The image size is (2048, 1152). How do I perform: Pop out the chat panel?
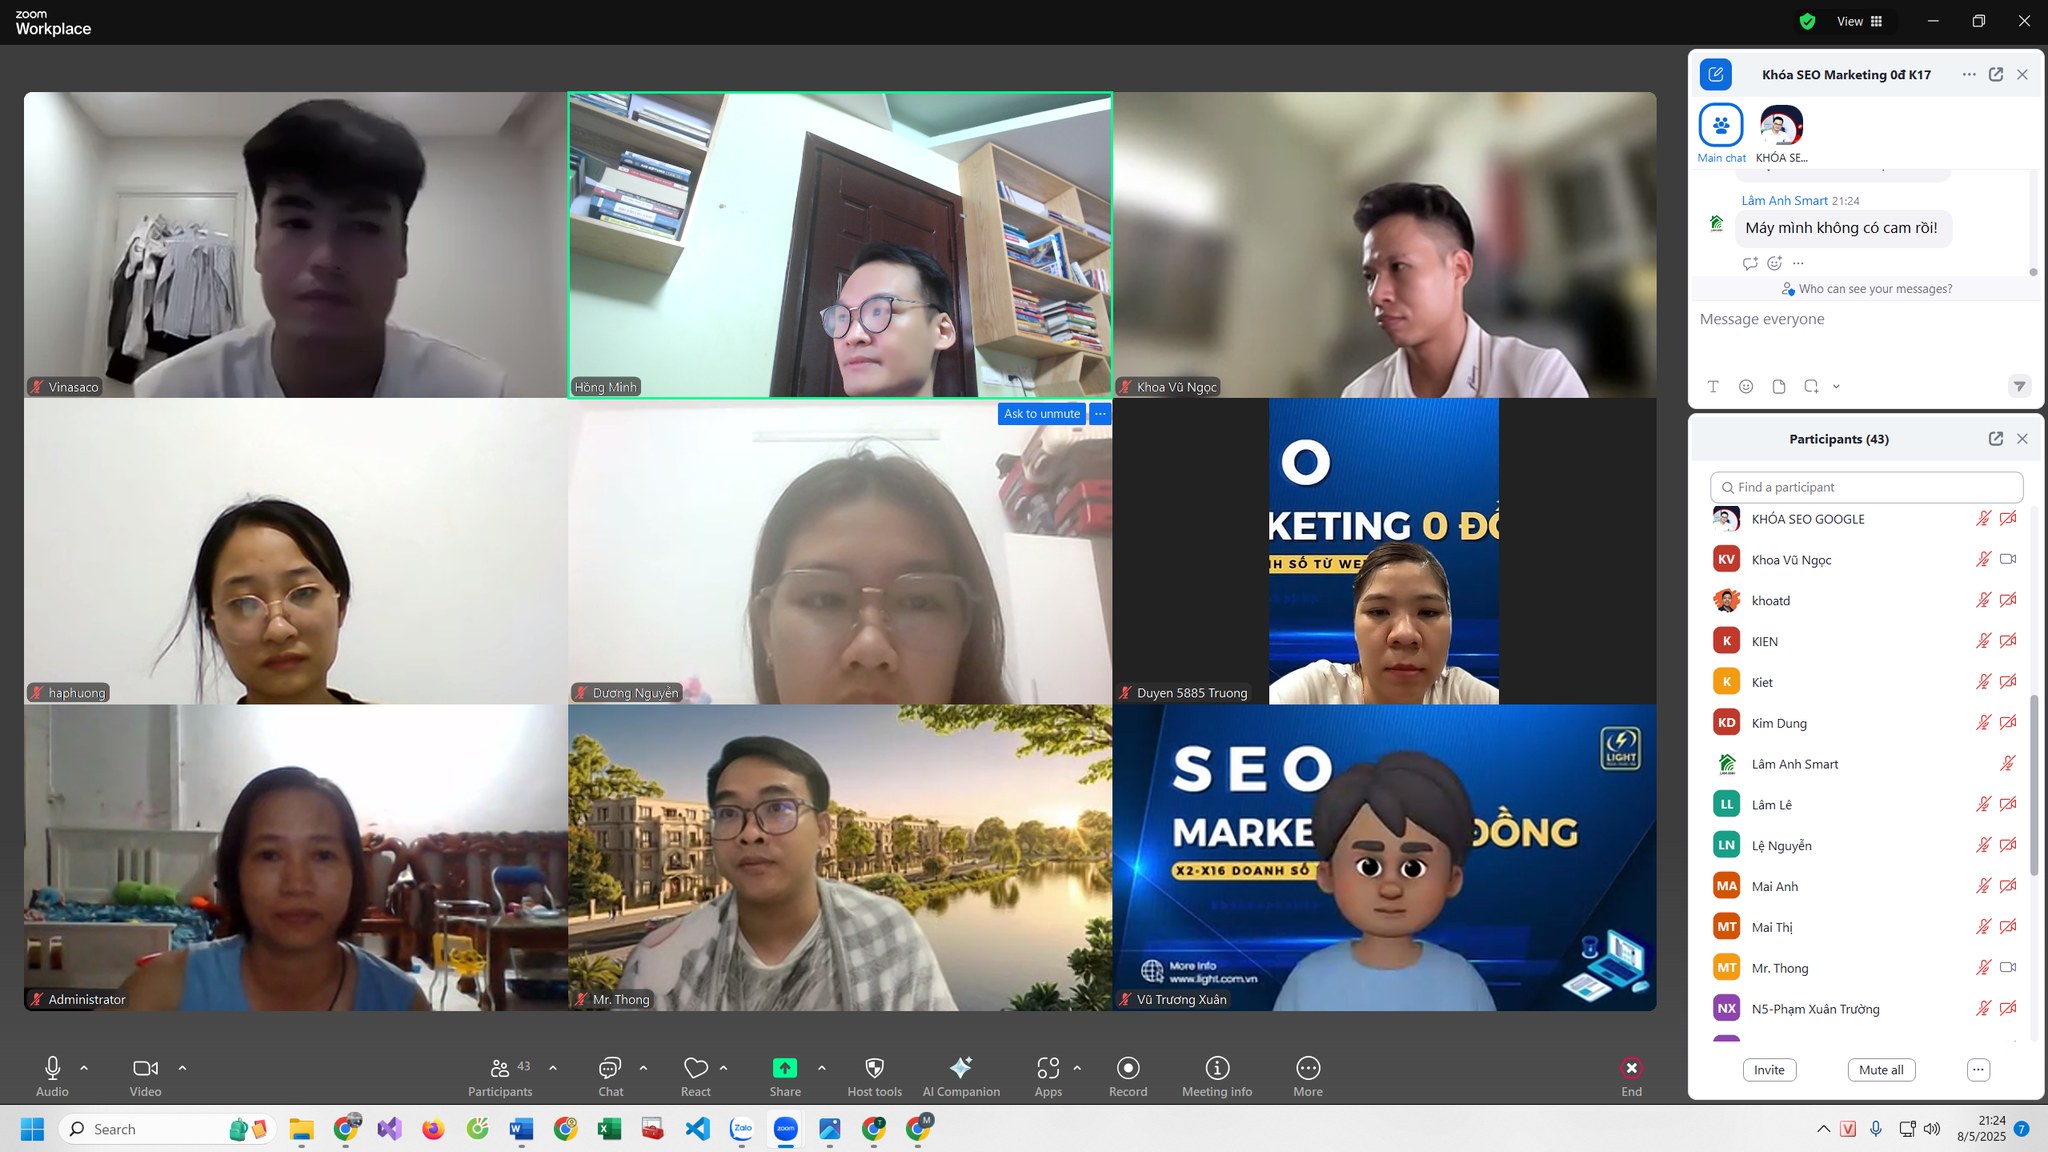pyautogui.click(x=1996, y=74)
